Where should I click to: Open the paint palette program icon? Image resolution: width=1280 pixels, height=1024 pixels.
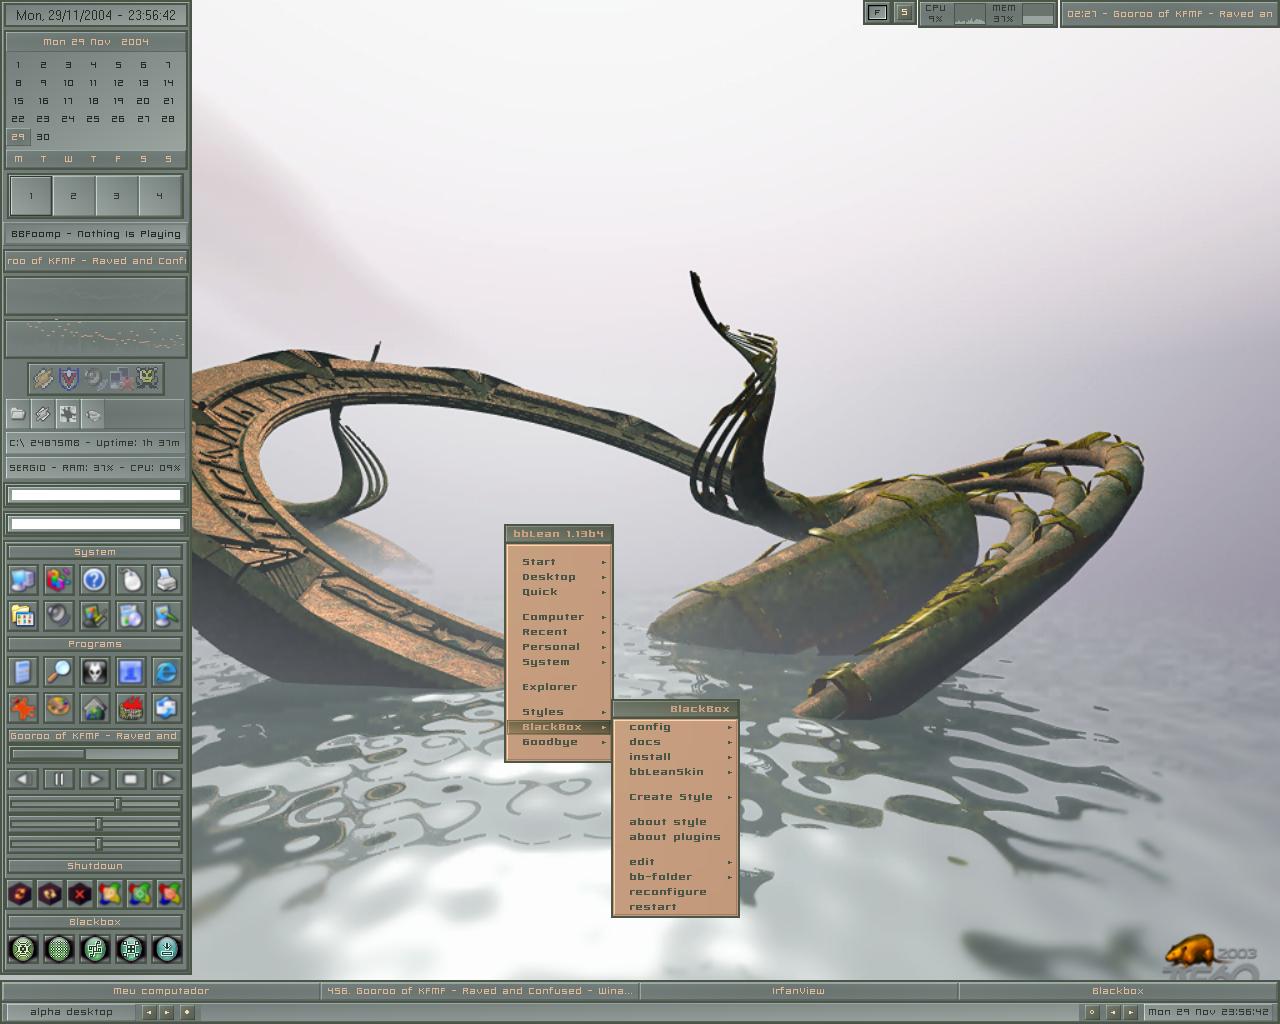click(59, 708)
